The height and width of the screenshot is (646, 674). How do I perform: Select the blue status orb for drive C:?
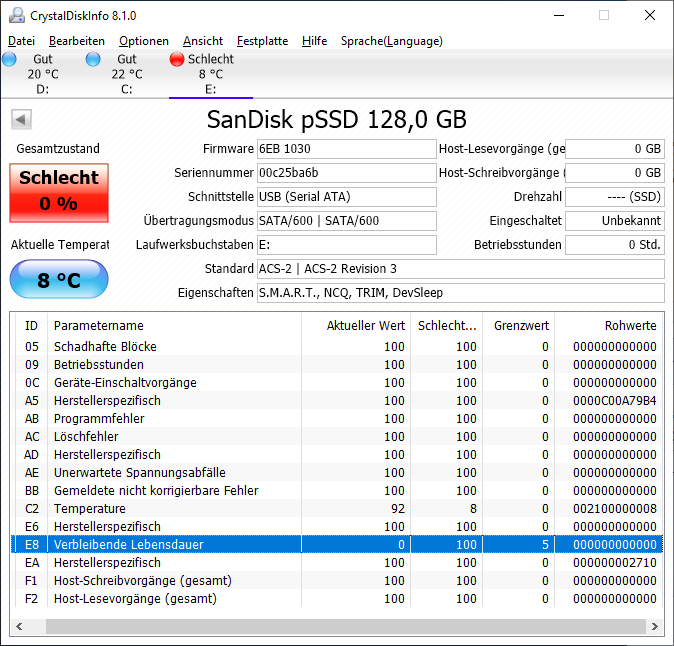(x=93, y=59)
